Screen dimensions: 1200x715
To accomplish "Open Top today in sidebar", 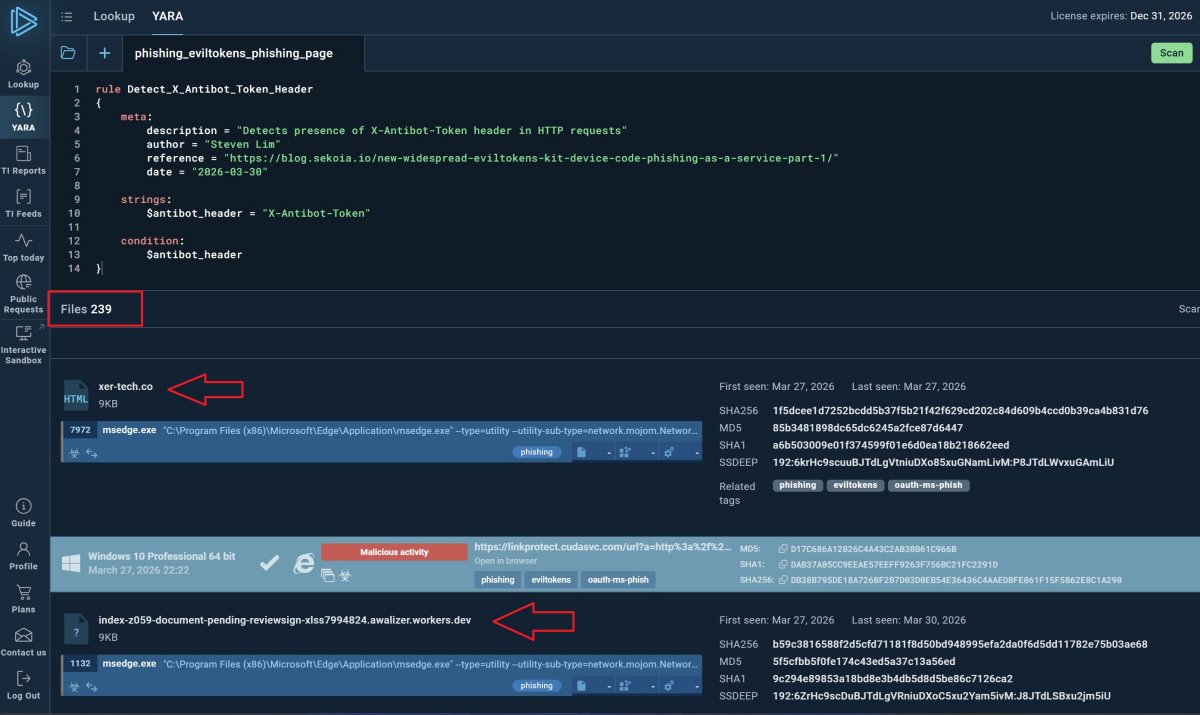I will [23, 247].
